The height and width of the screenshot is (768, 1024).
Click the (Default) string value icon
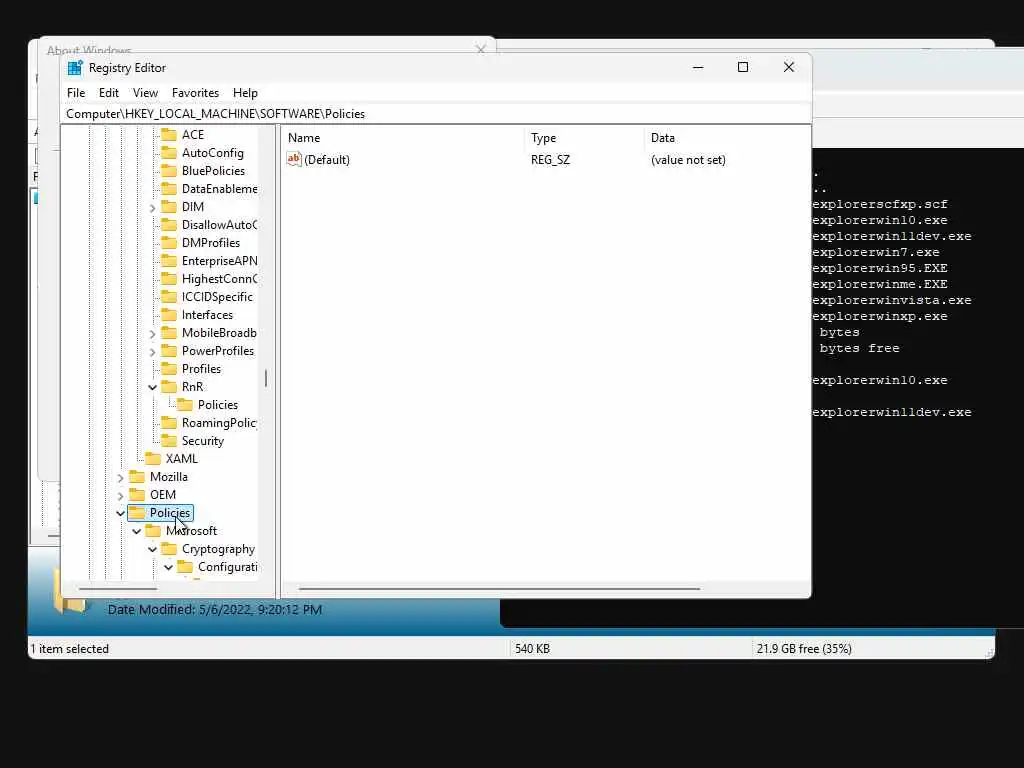point(294,159)
